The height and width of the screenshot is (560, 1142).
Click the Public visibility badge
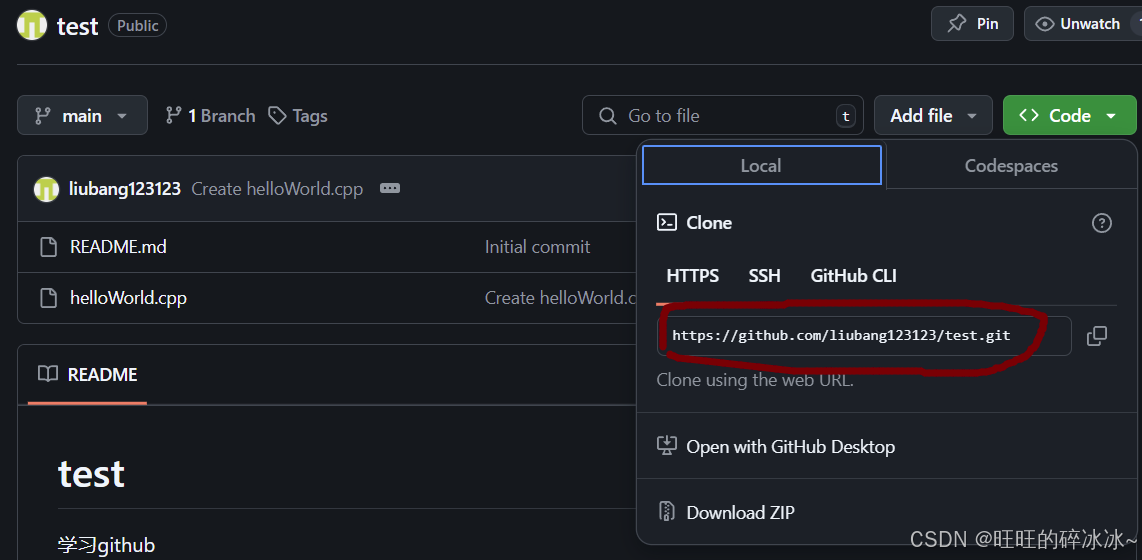coord(138,25)
